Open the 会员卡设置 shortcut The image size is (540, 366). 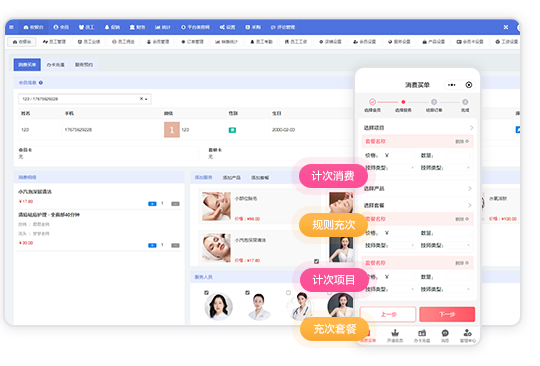point(470,42)
